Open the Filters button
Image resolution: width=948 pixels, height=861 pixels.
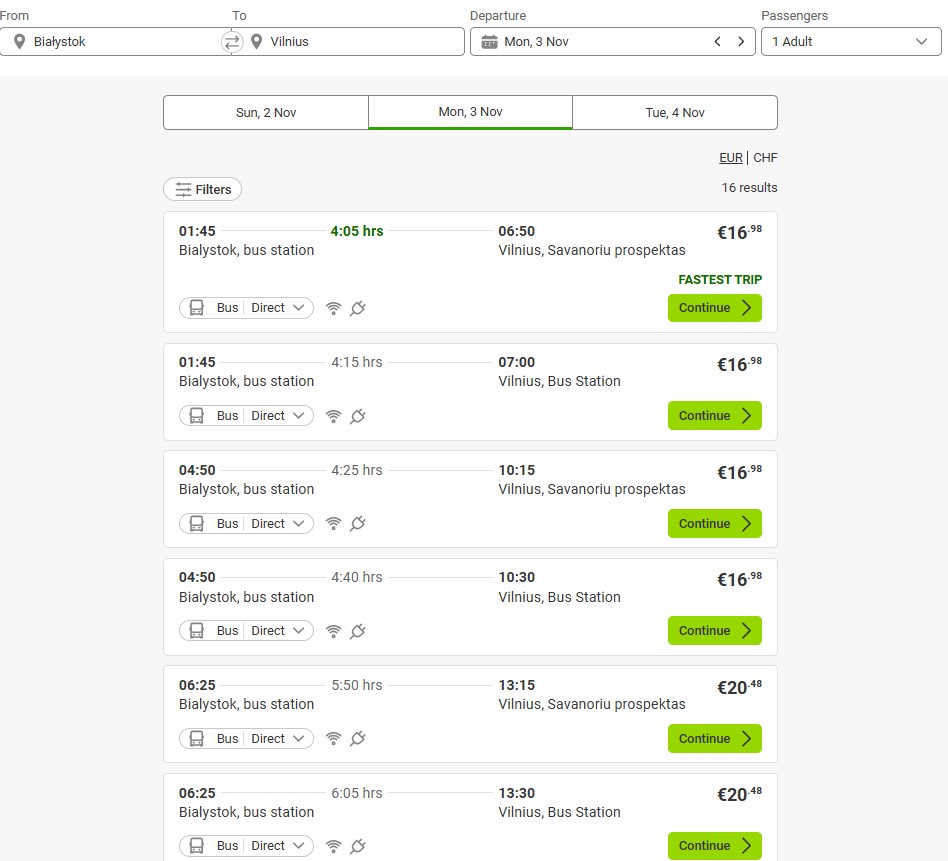(203, 190)
